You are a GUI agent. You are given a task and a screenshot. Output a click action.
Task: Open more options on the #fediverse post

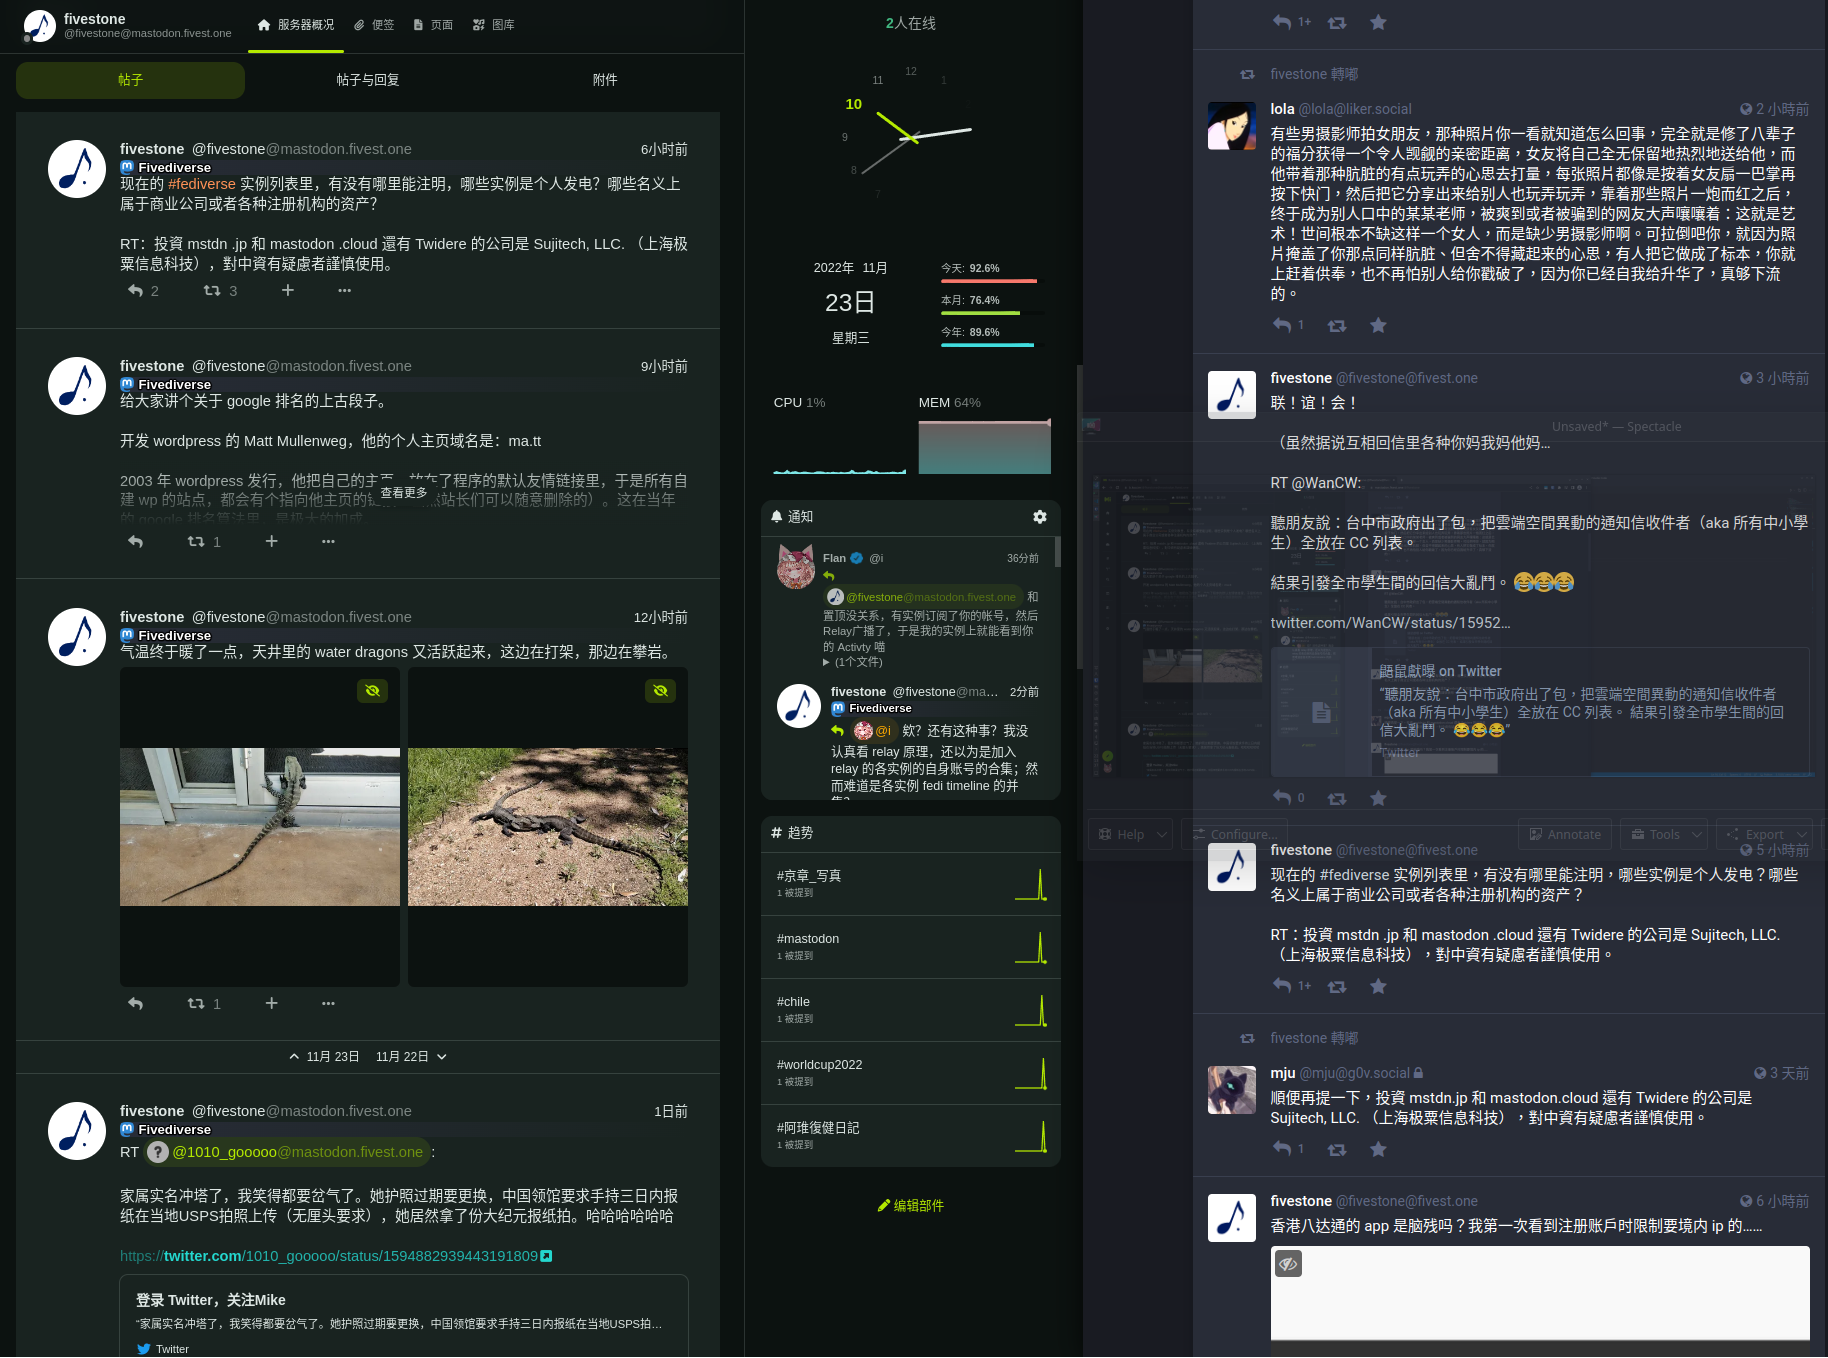click(345, 290)
